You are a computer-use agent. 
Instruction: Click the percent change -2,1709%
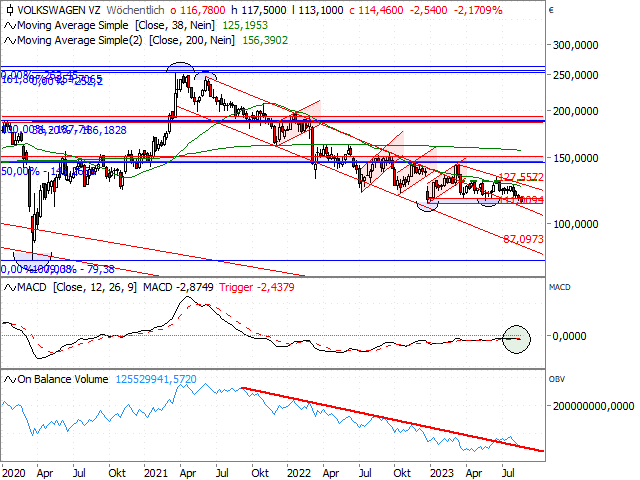coord(478,10)
